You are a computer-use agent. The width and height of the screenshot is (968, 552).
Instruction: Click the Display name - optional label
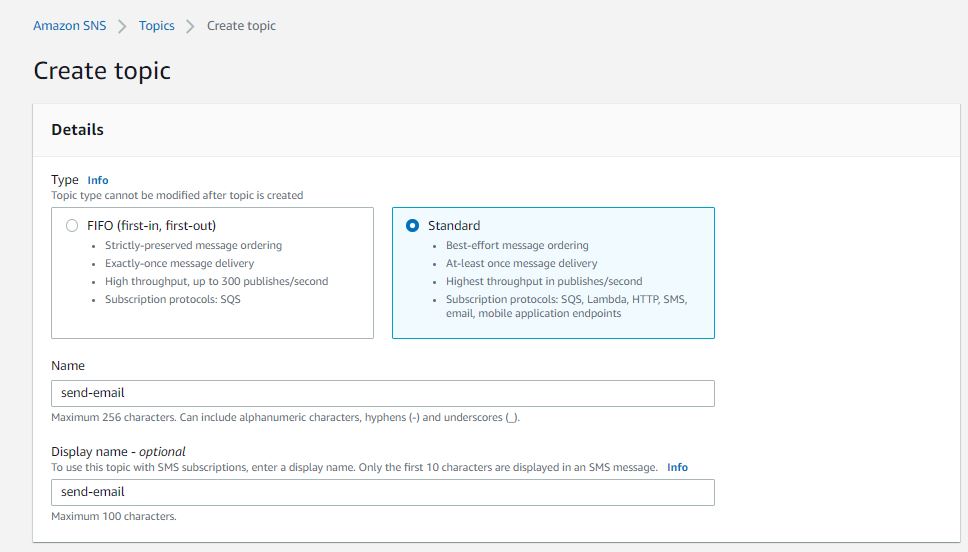point(118,451)
